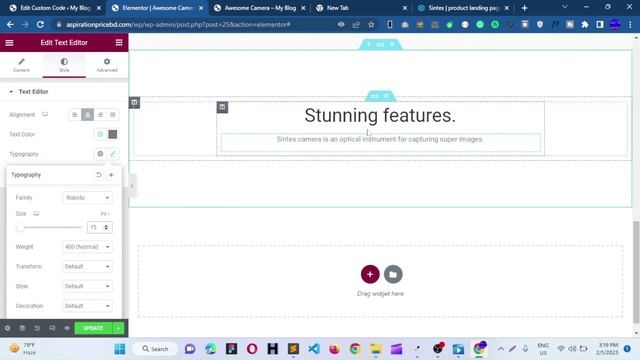Open global Typography settings globe

tap(100, 154)
